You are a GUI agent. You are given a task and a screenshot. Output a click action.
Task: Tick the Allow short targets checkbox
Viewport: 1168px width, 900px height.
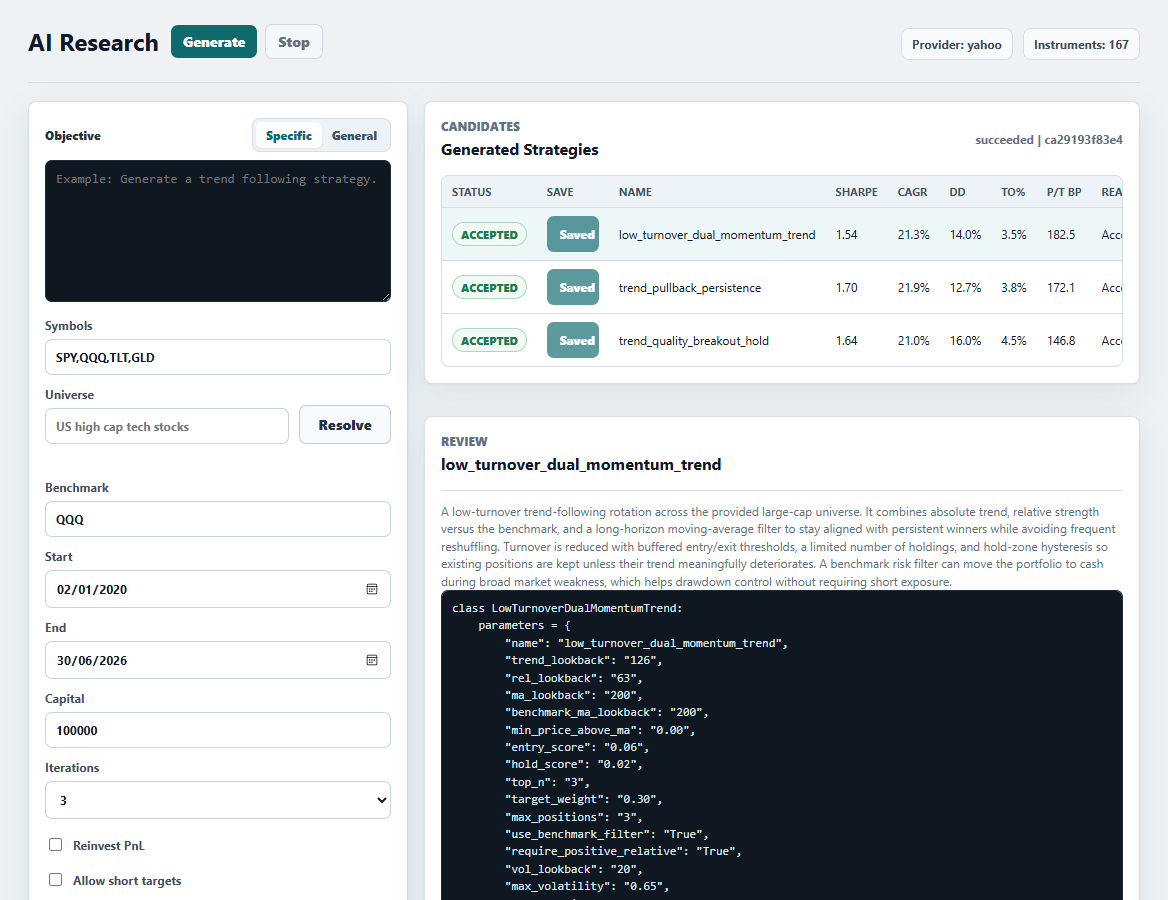tap(56, 880)
